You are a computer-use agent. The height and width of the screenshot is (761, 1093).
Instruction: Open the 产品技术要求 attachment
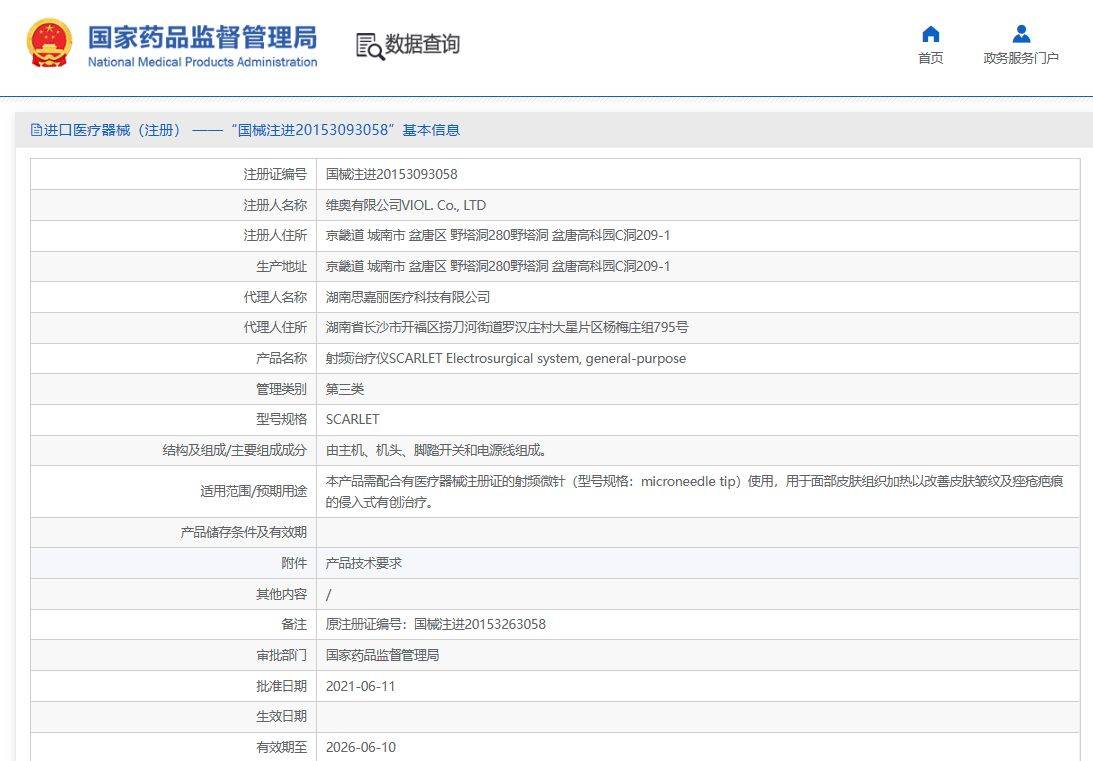coord(364,563)
